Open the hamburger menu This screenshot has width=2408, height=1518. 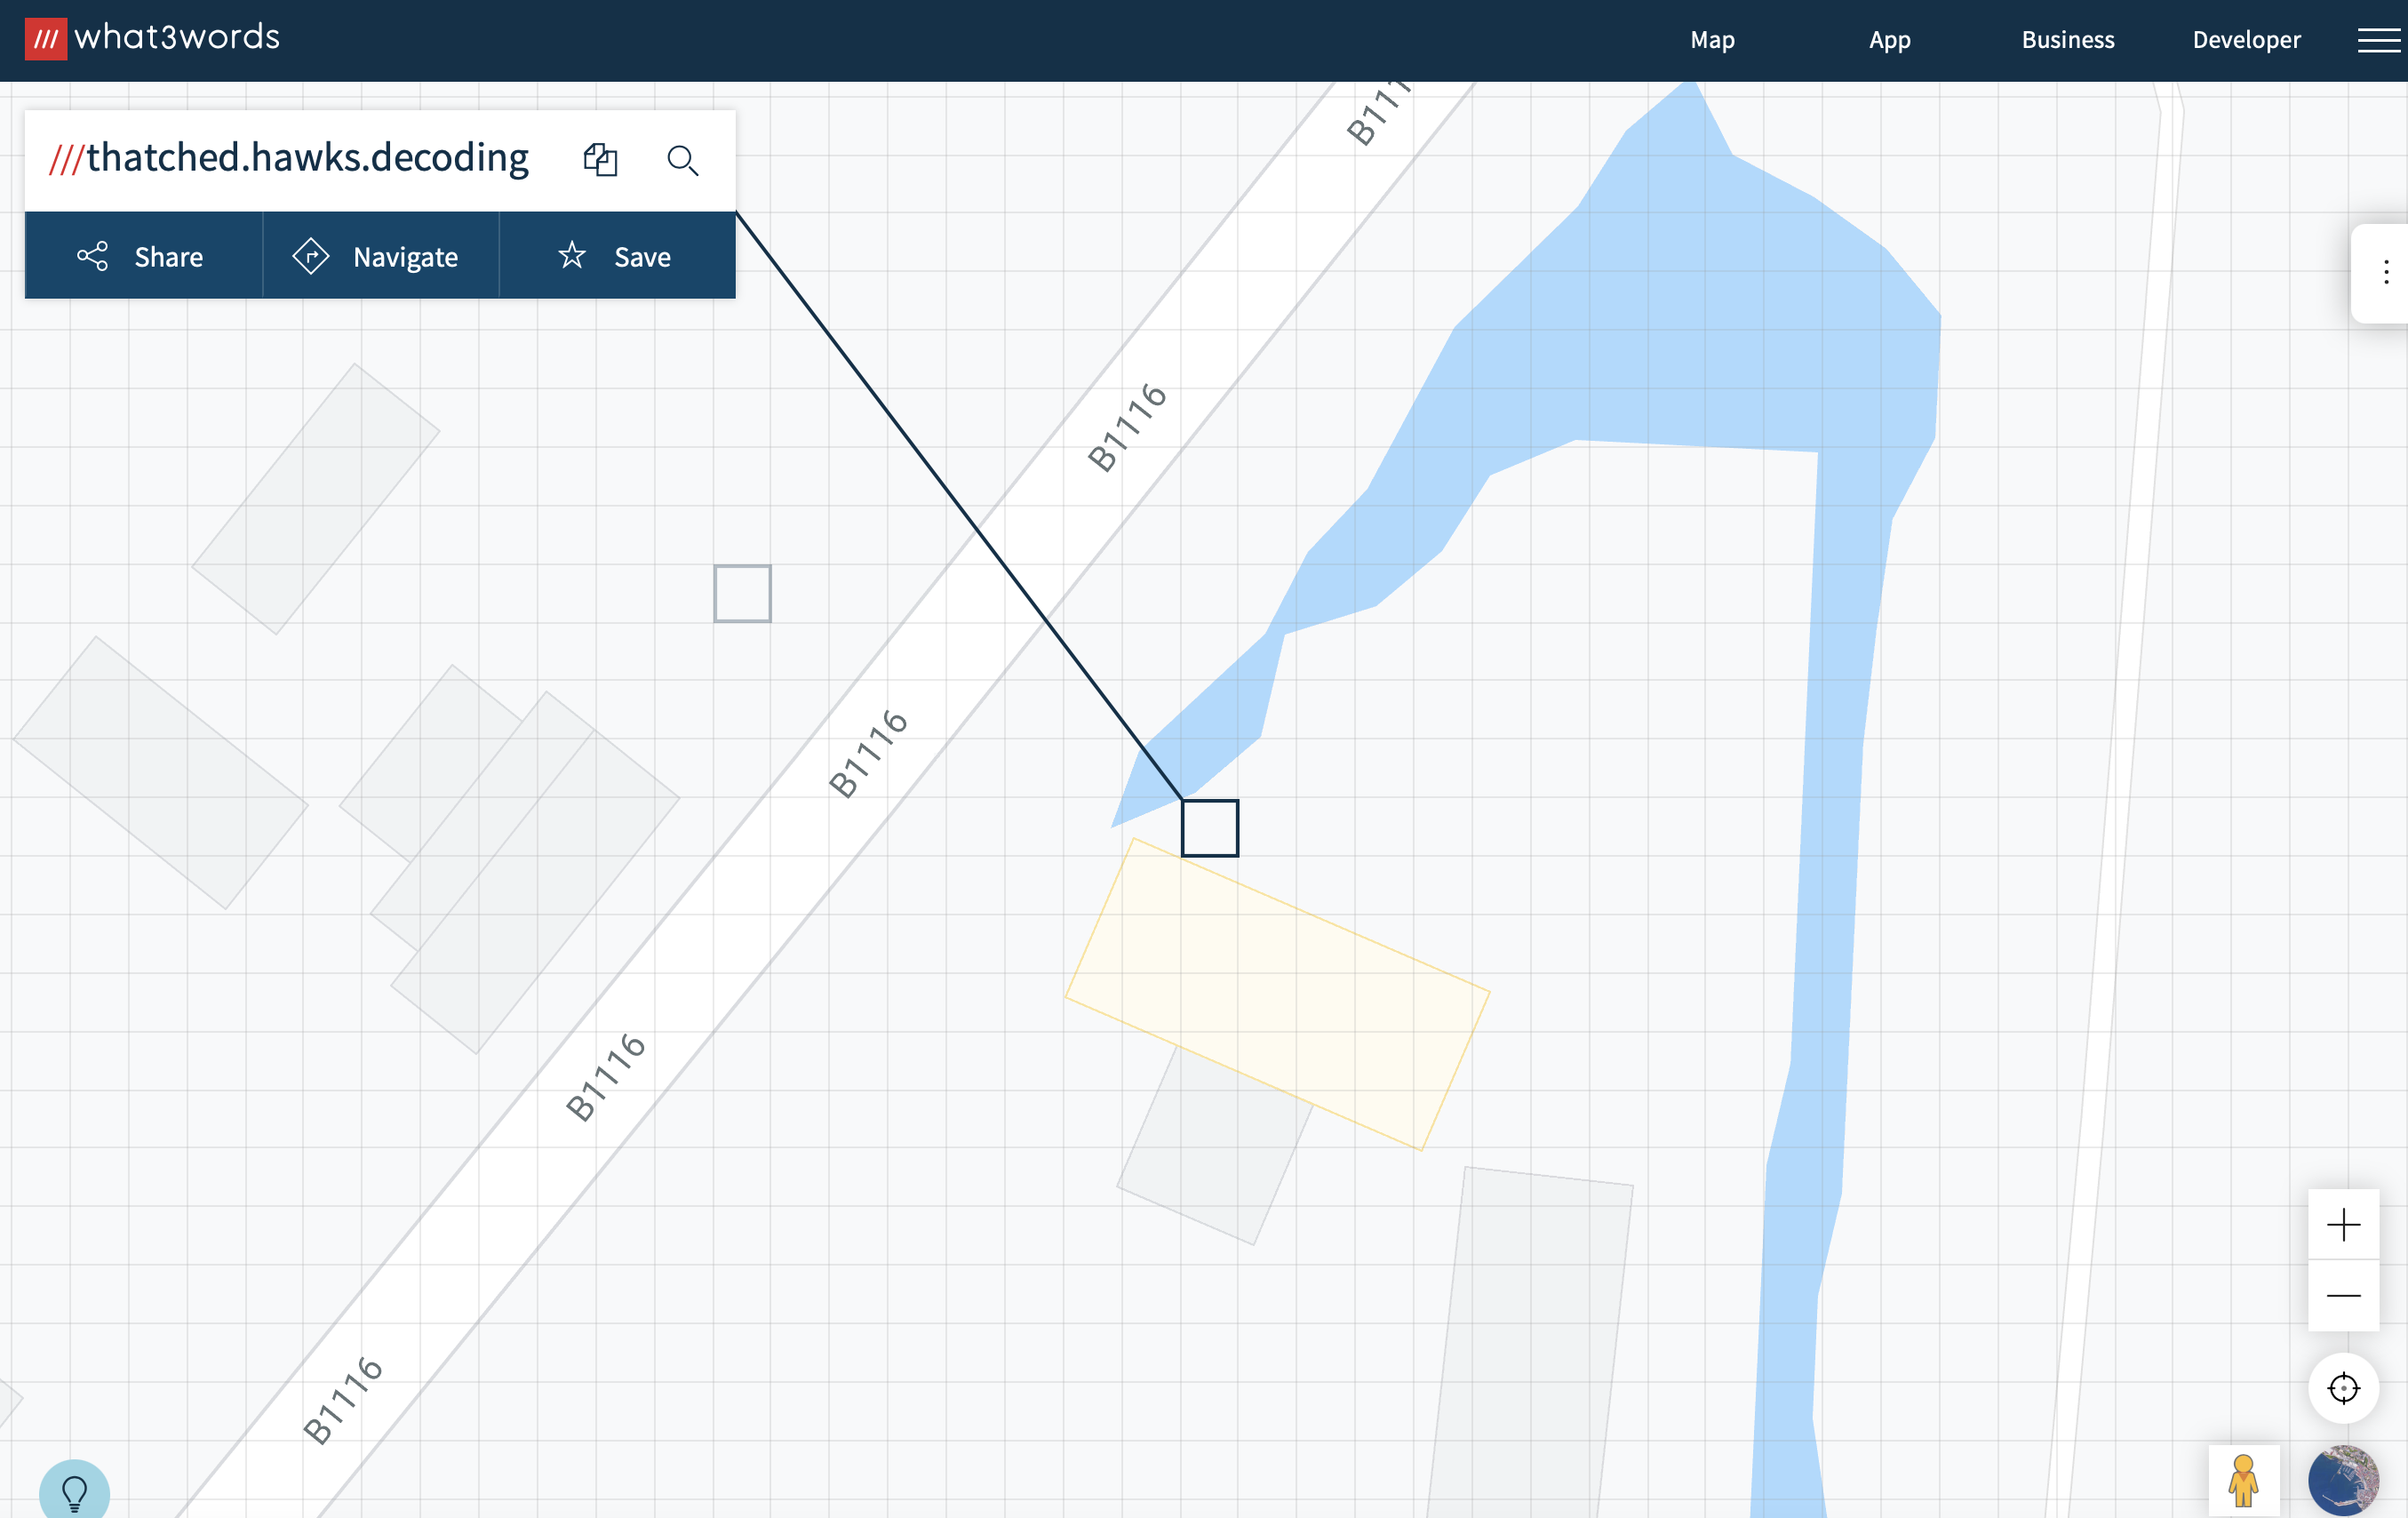(x=2379, y=40)
